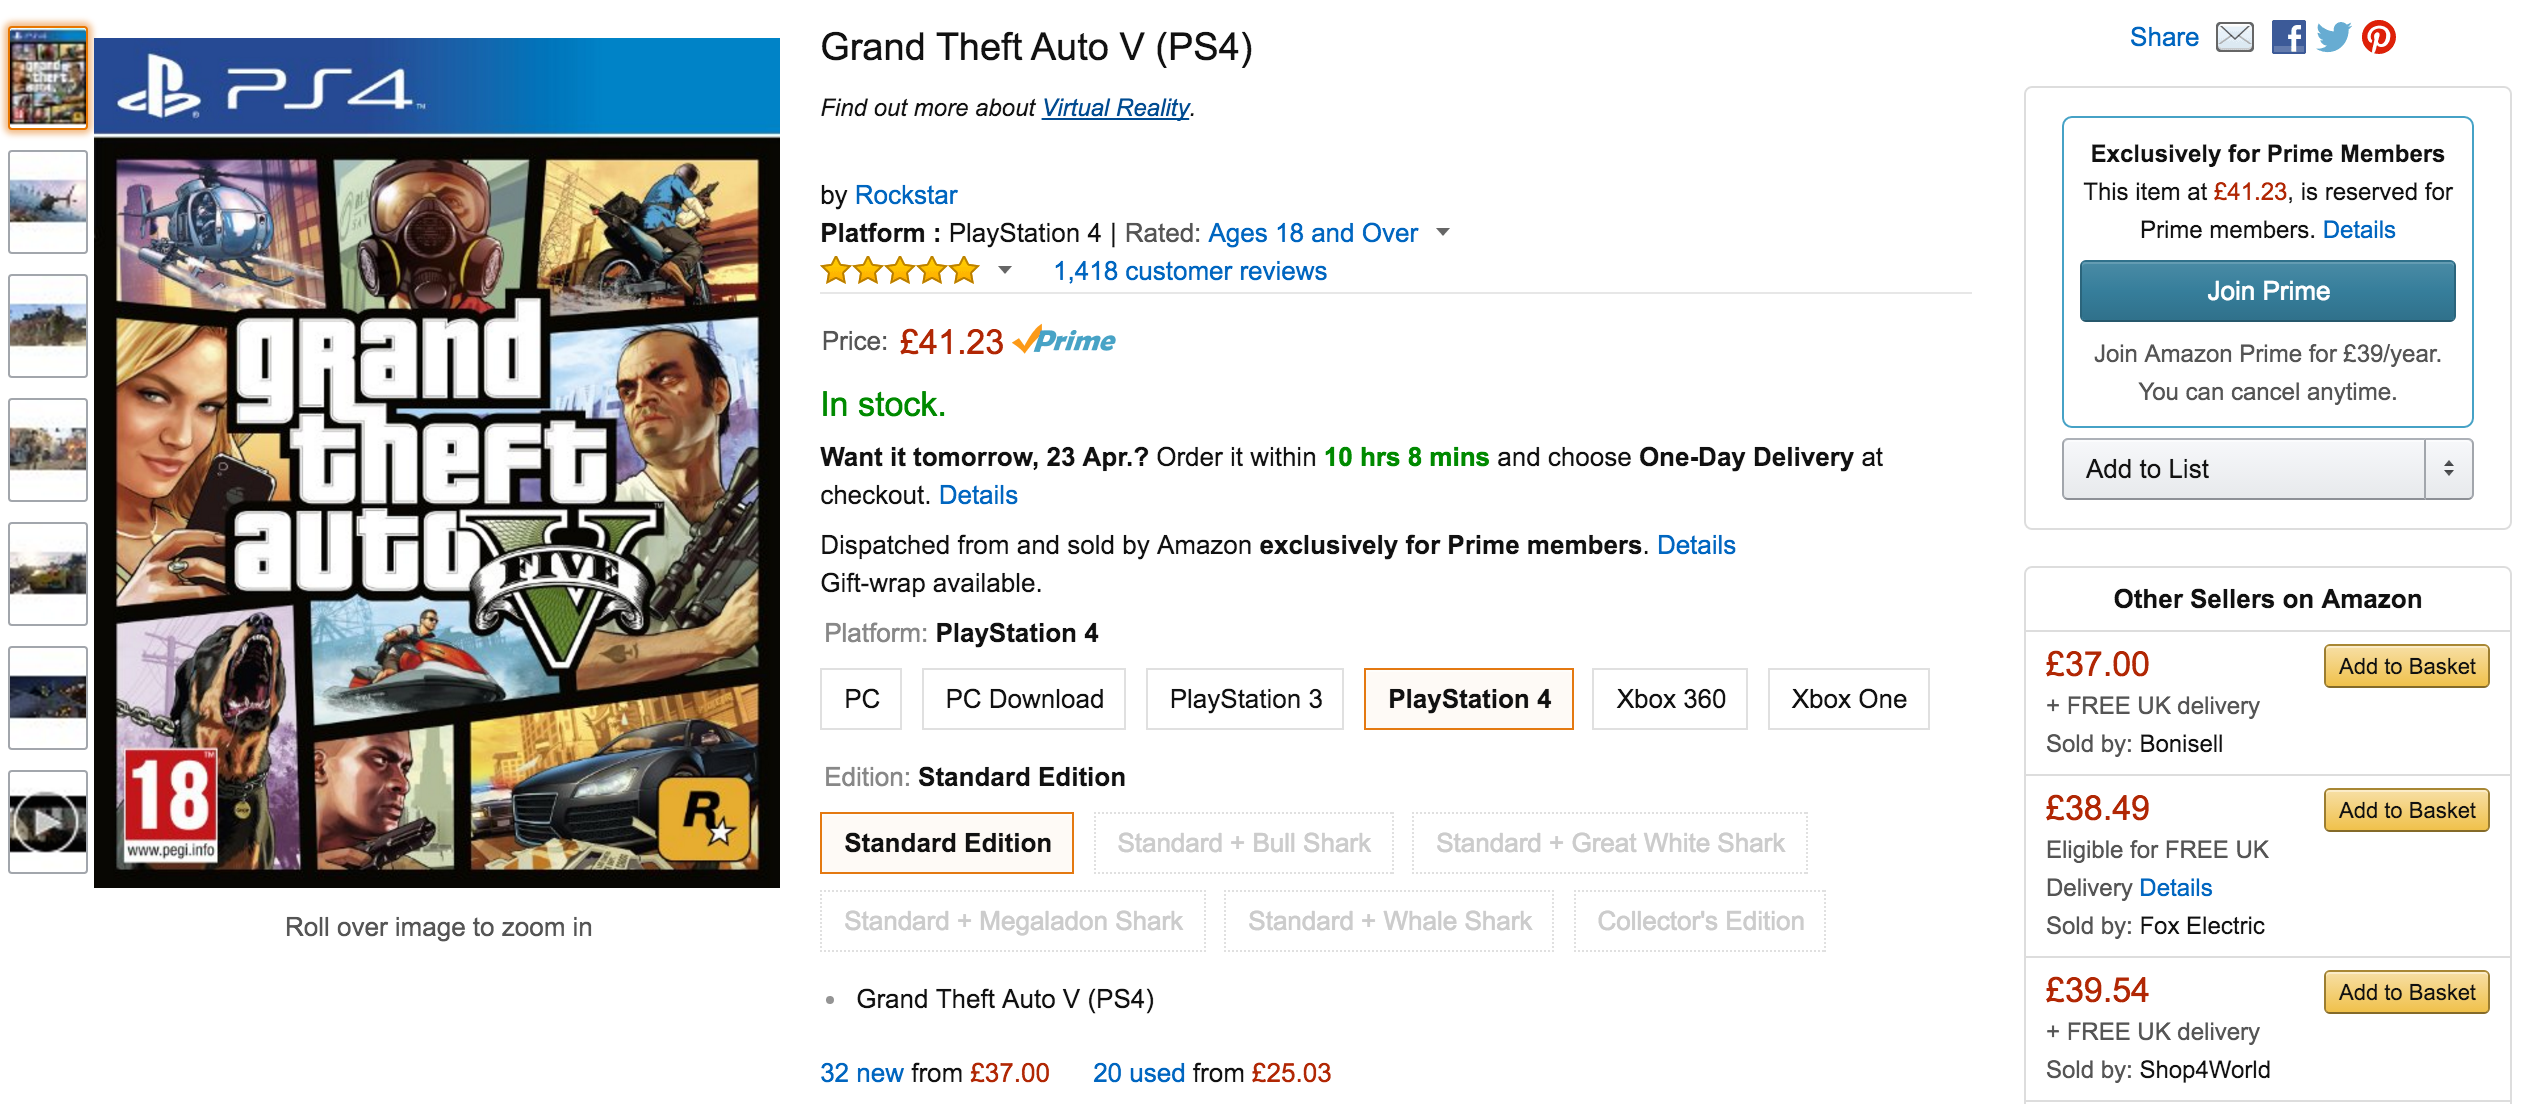Expand the Add to List dropdown arrow
Image resolution: width=2528 pixels, height=1104 pixels.
coord(2448,468)
